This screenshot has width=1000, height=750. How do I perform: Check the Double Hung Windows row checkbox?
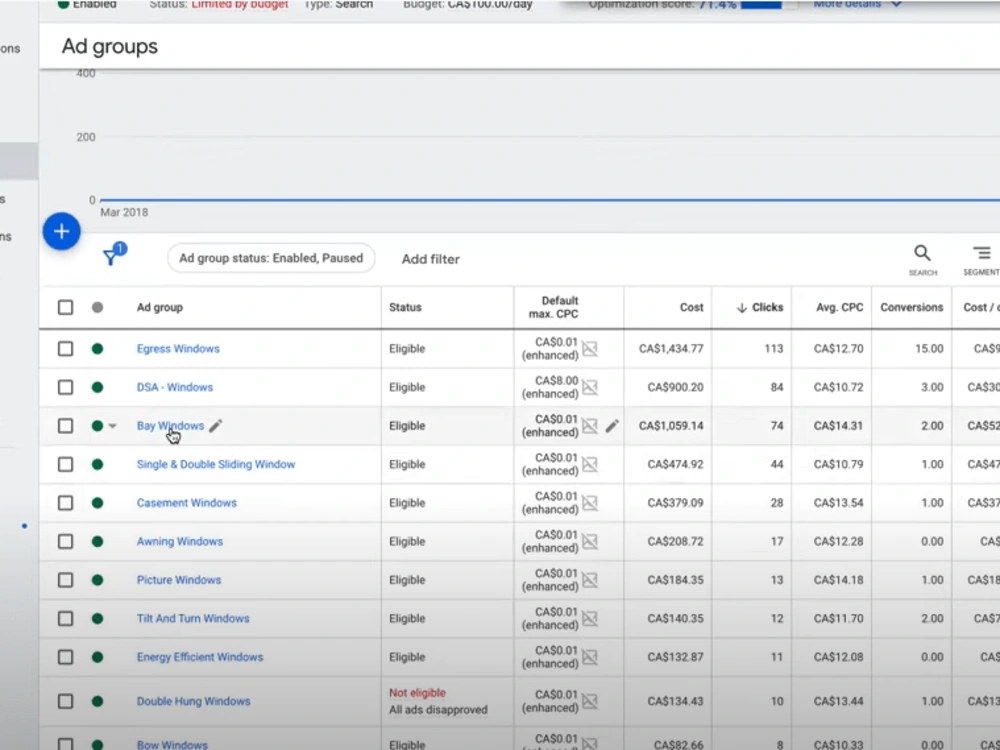[x=65, y=702]
